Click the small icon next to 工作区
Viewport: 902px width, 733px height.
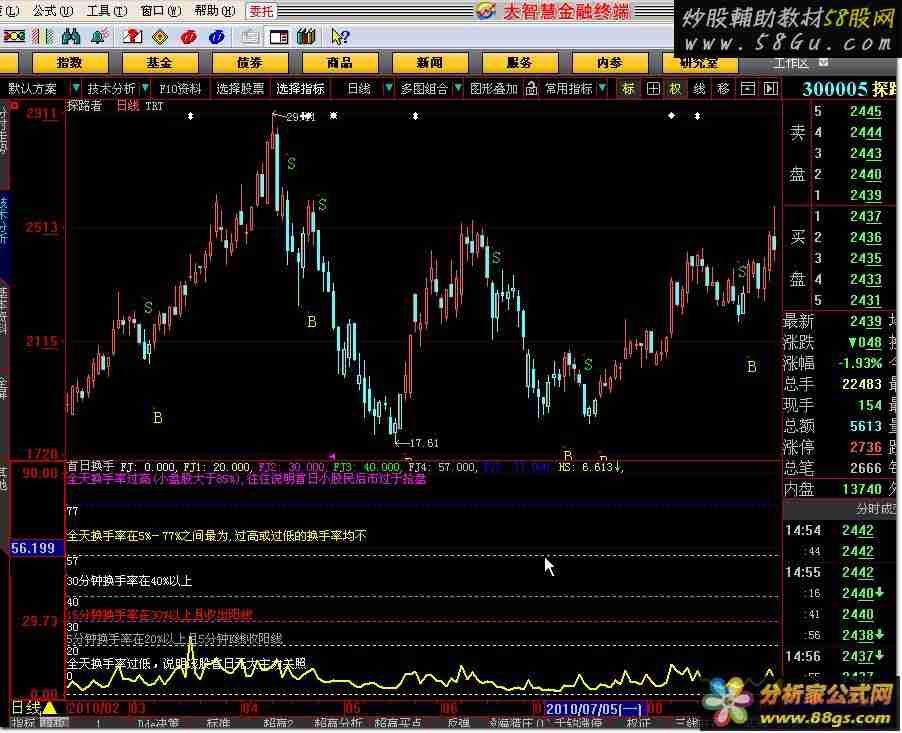823,62
